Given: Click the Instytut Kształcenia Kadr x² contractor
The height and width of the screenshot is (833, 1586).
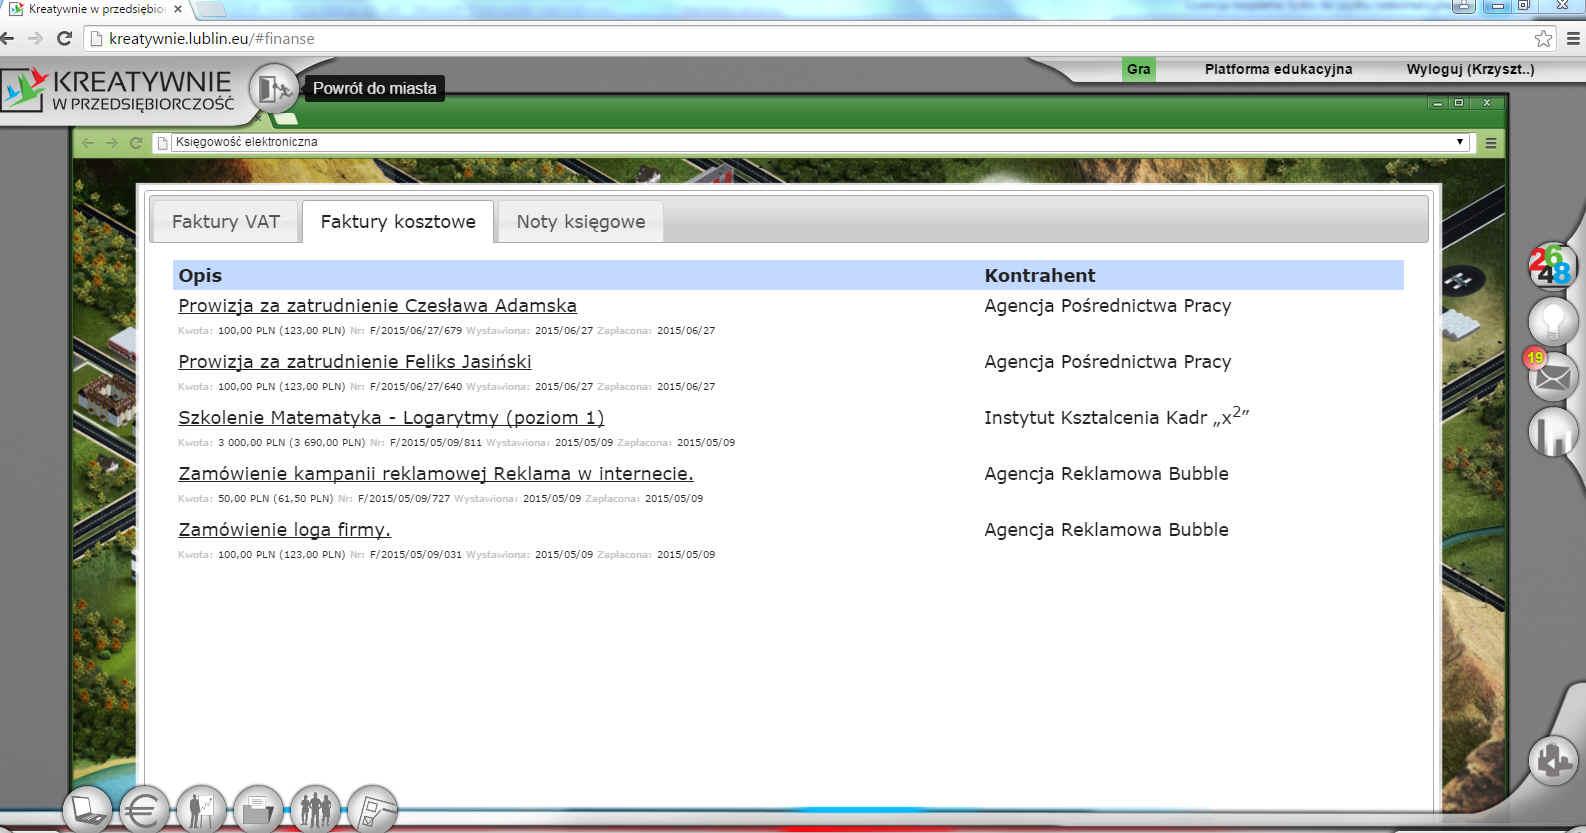Looking at the screenshot, I should pyautogui.click(x=1117, y=417).
